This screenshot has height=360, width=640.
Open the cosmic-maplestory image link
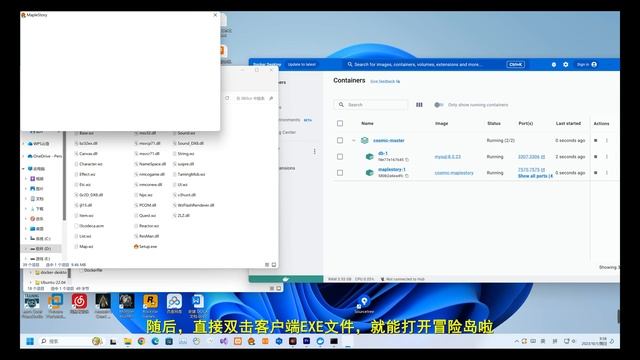tap(454, 173)
